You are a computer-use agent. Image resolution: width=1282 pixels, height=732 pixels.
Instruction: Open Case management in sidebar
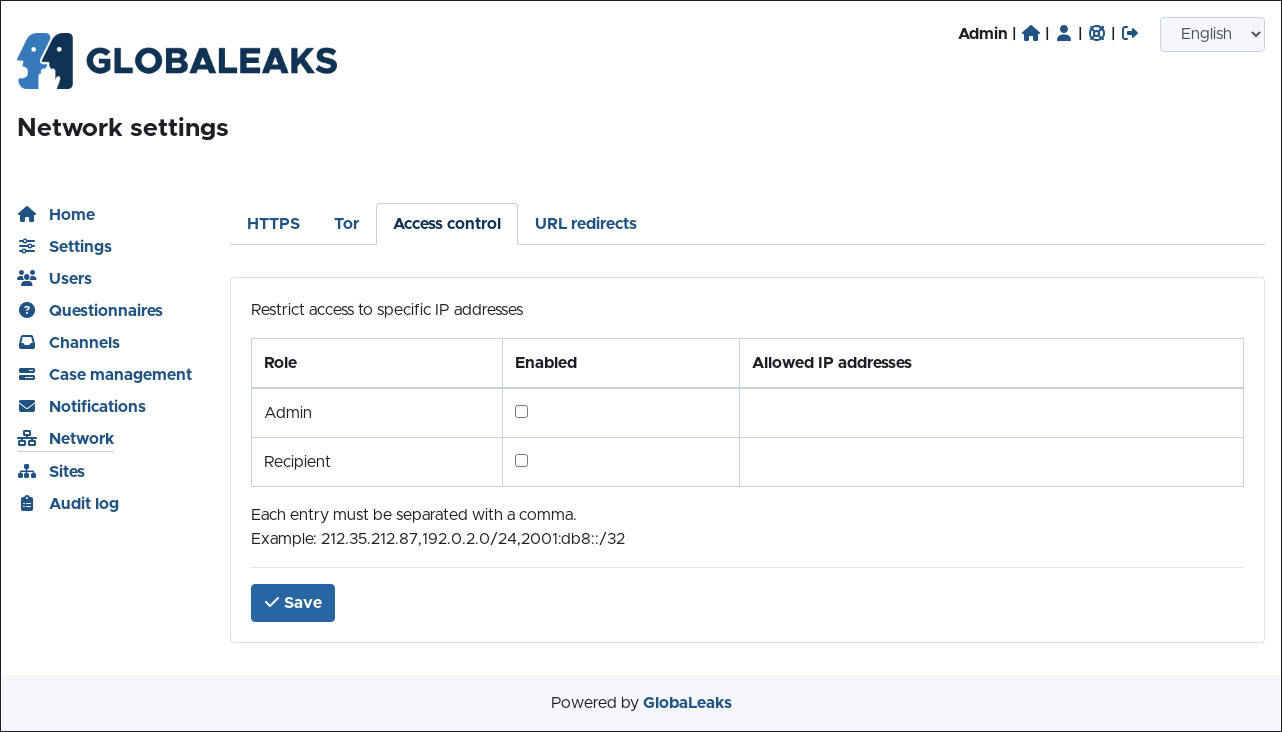120,374
